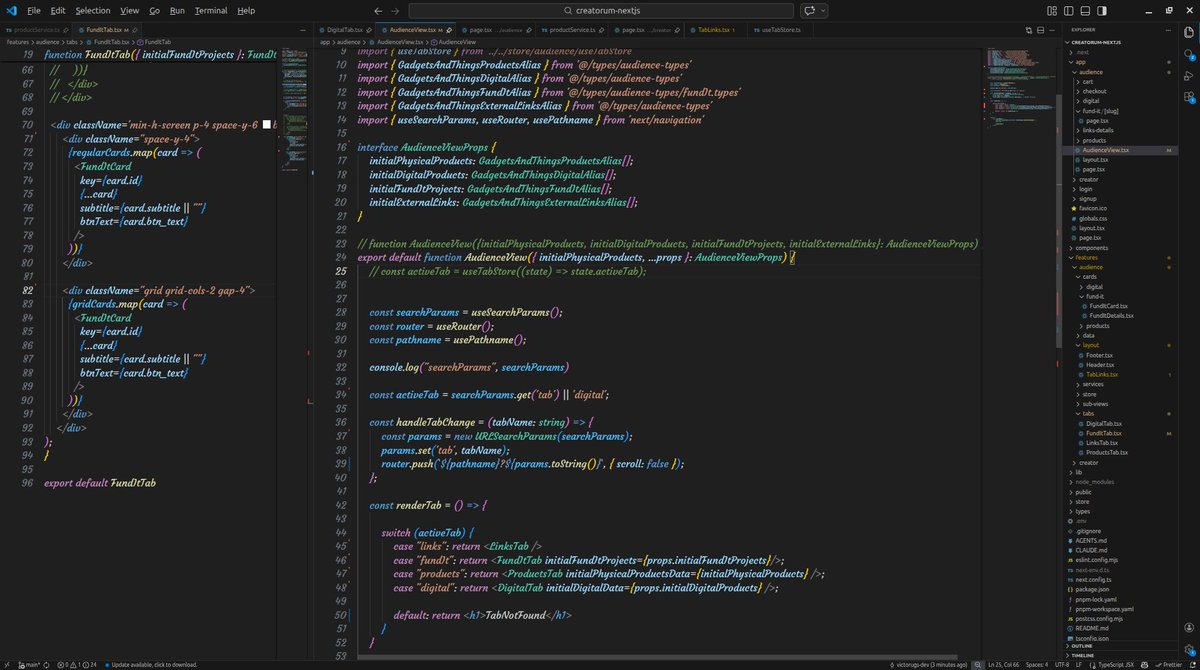Open the File menu
The width and height of the screenshot is (1200, 670).
[x=34, y=10]
